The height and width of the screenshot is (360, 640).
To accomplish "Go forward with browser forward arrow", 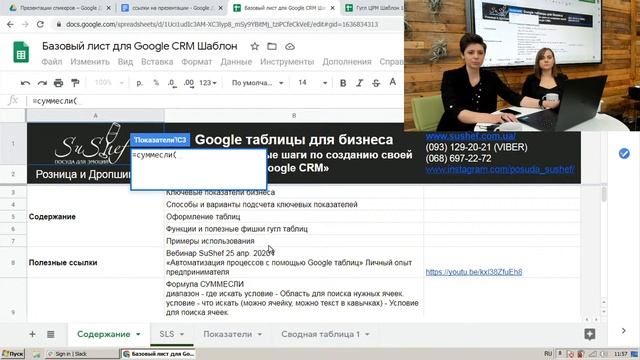I will pos(25,24).
